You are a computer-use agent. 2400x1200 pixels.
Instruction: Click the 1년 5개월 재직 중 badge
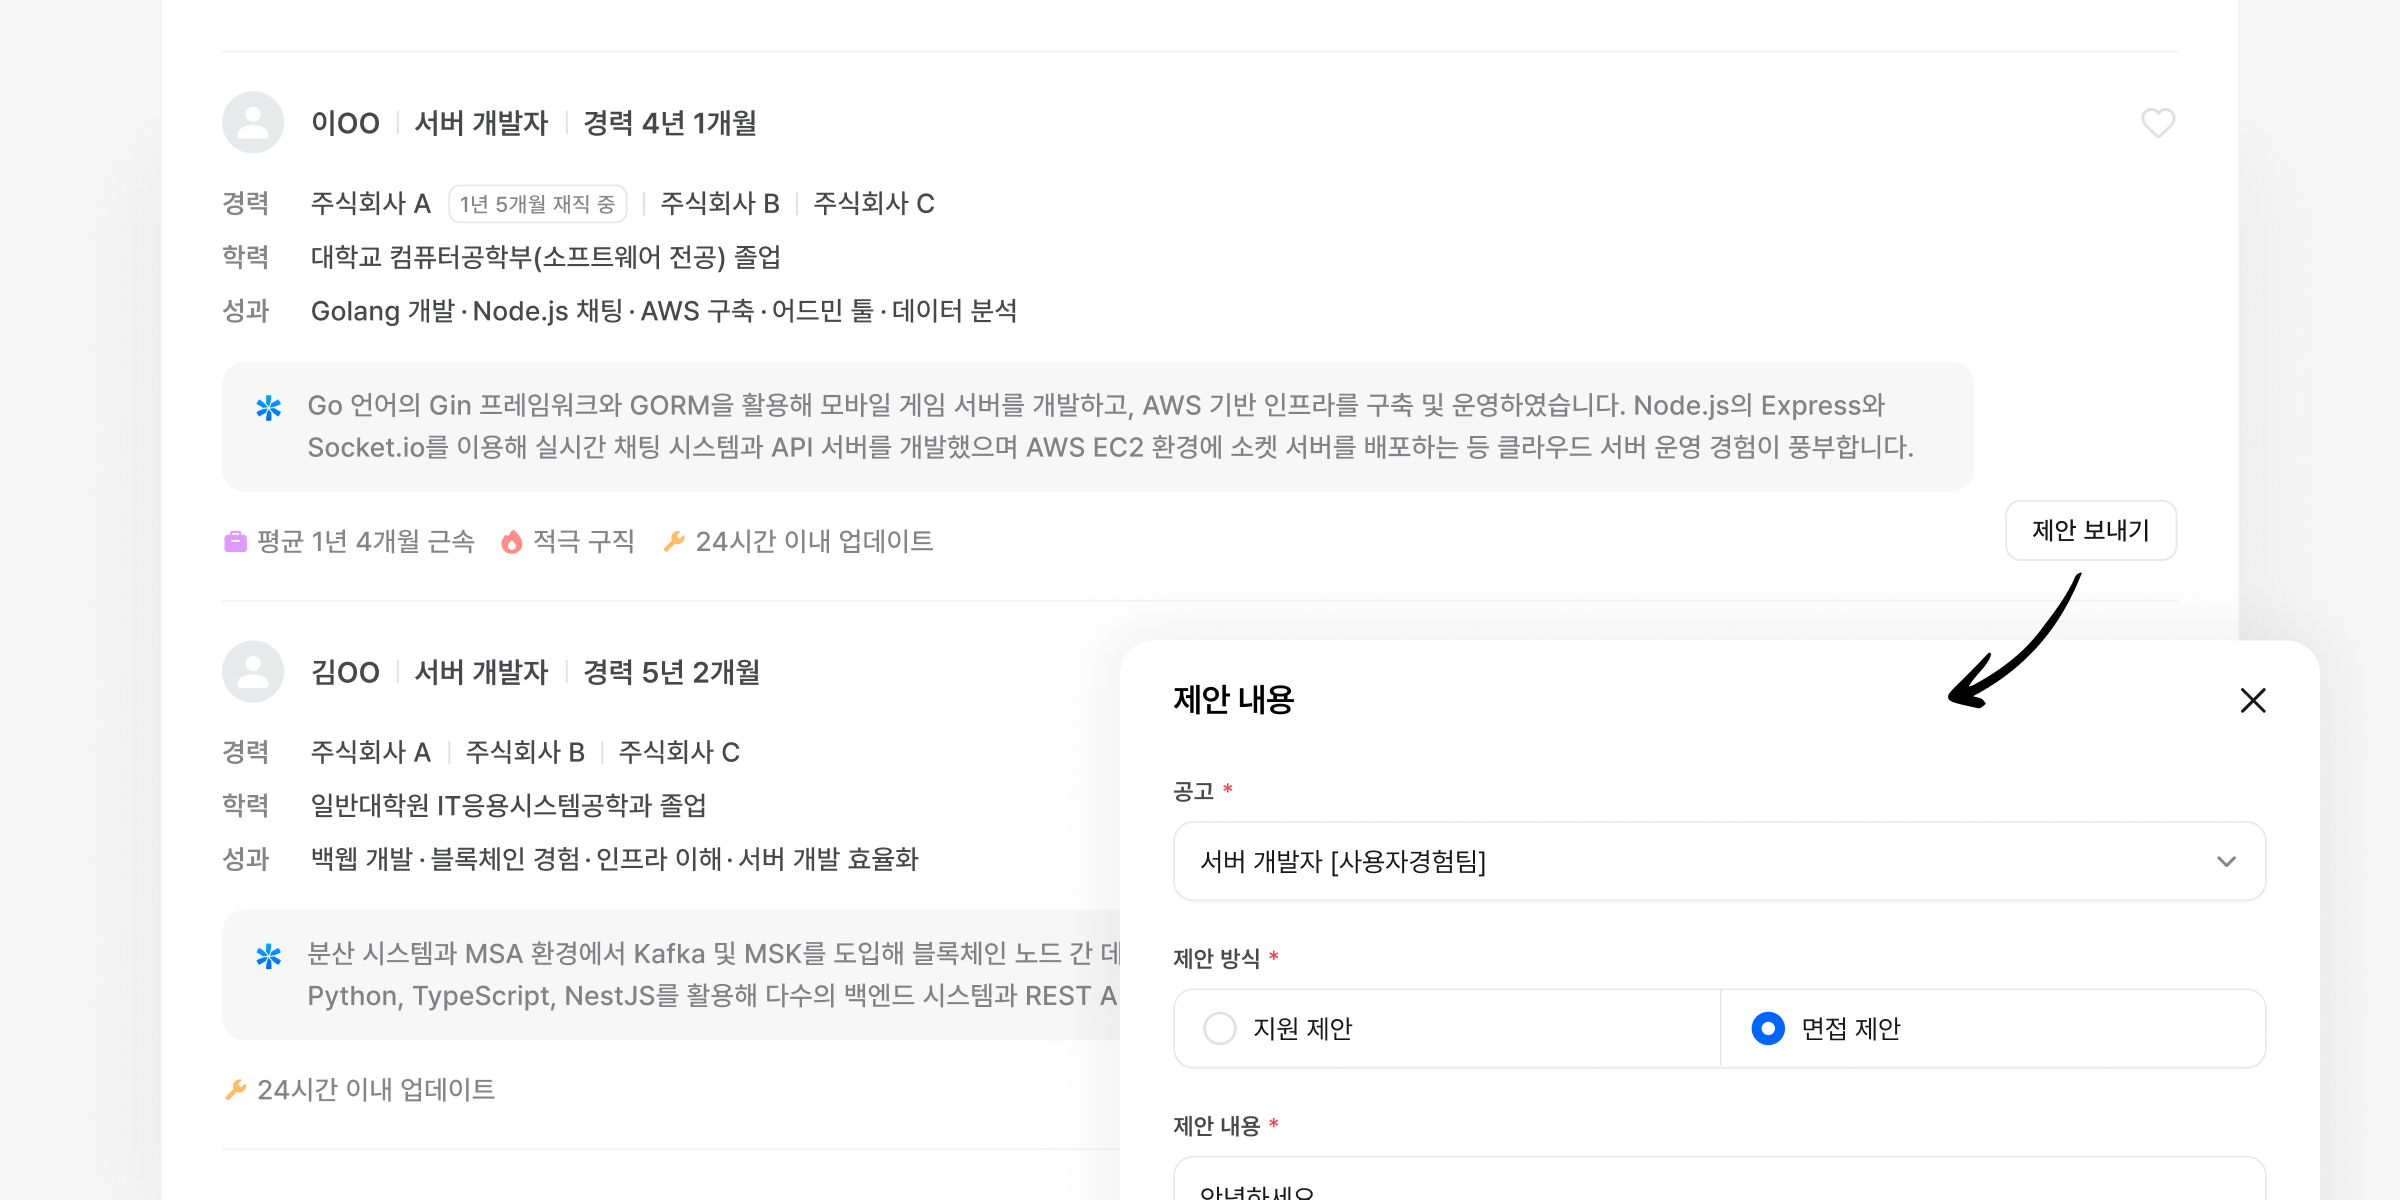pyautogui.click(x=537, y=204)
